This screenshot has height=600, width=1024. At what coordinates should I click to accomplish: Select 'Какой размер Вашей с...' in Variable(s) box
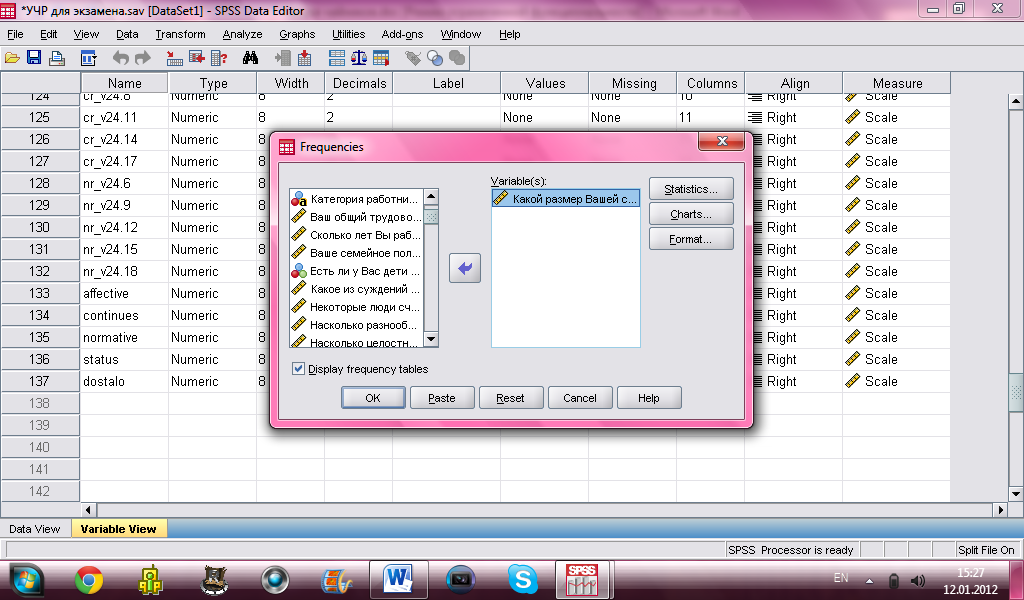coord(566,198)
